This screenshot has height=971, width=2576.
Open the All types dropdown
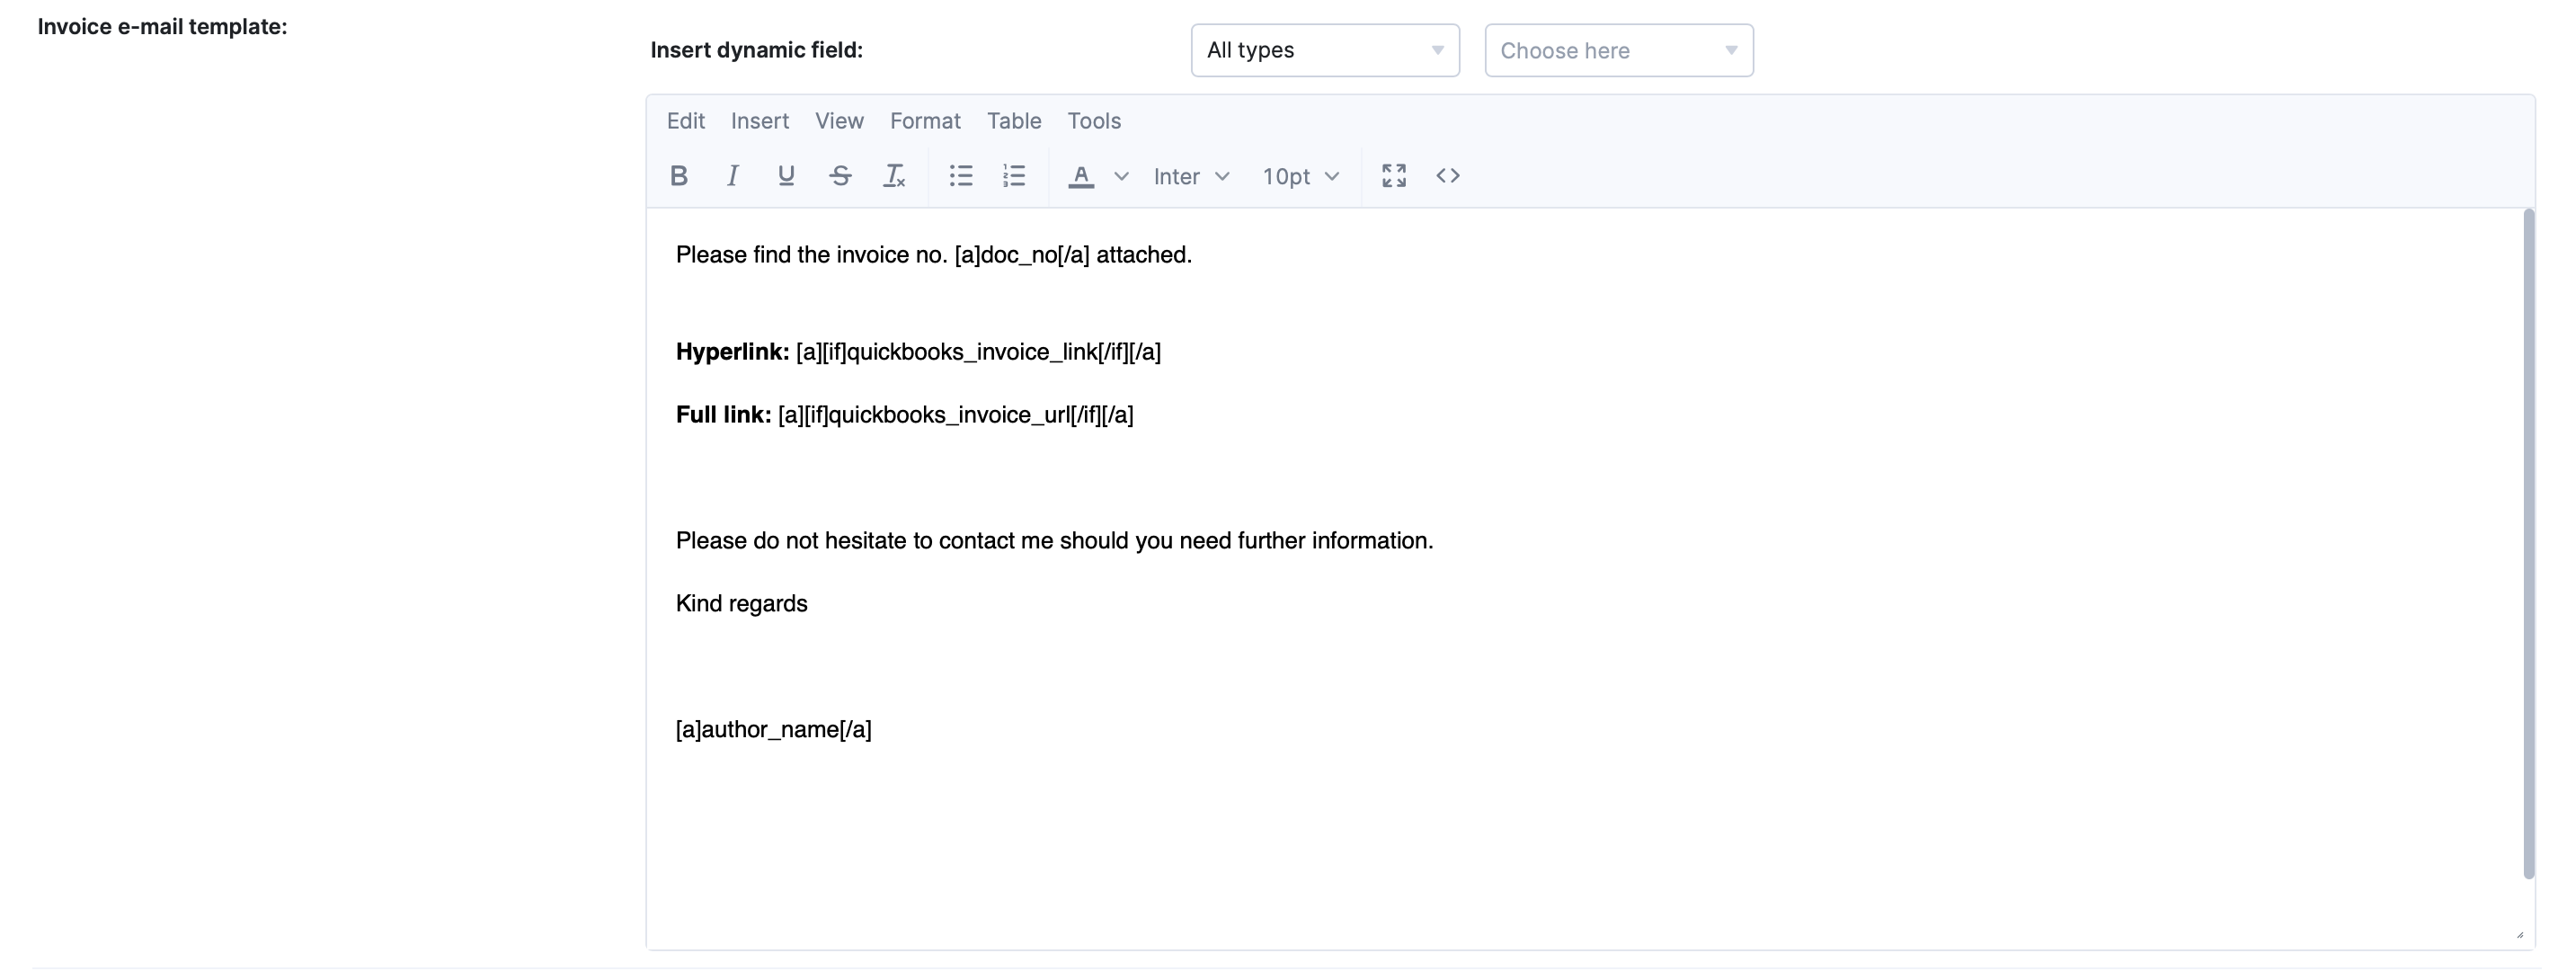(x=1324, y=50)
